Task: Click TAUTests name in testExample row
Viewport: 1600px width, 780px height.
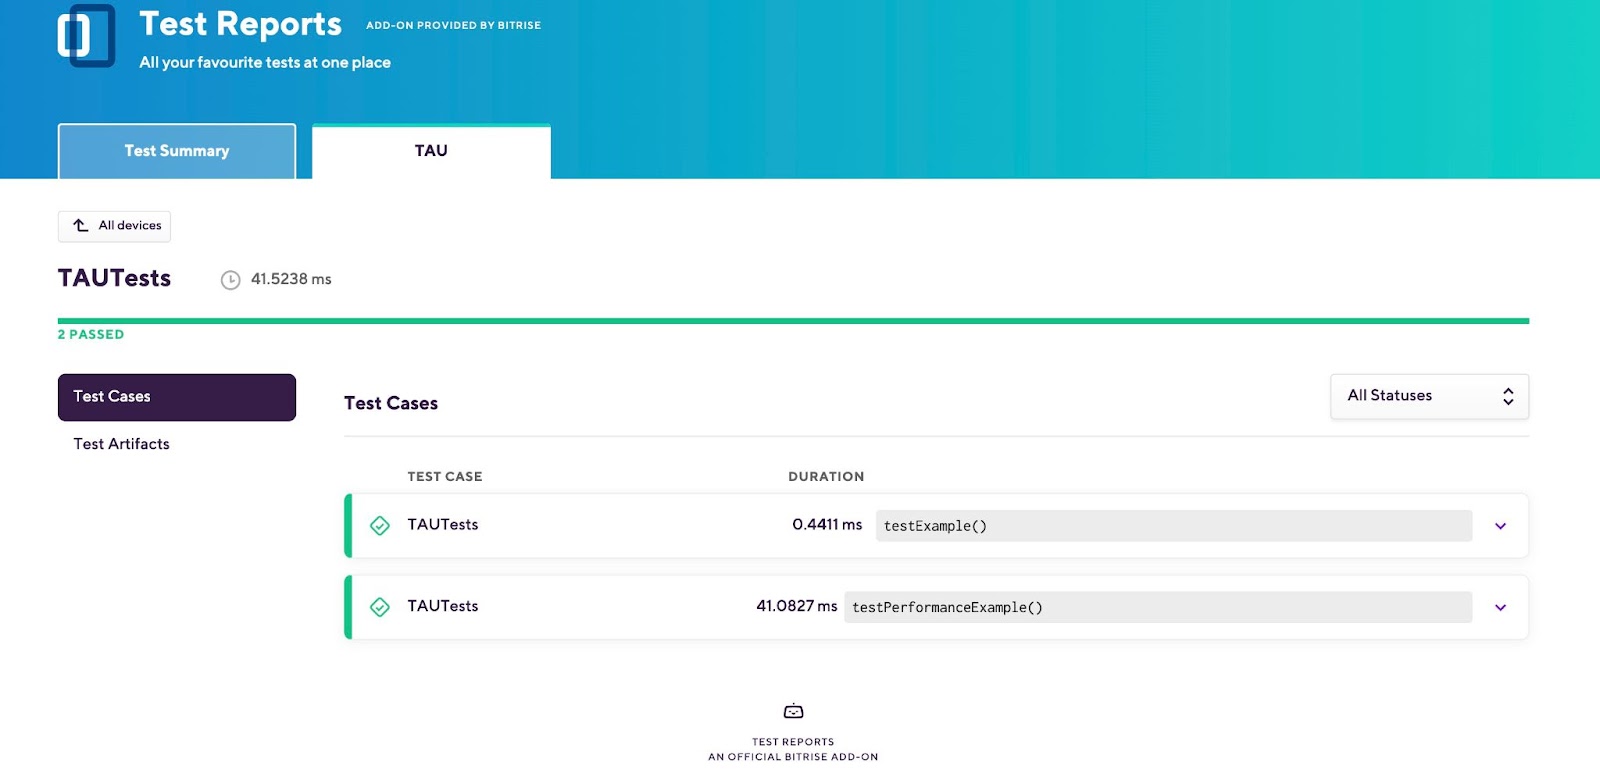Action: coord(443,525)
